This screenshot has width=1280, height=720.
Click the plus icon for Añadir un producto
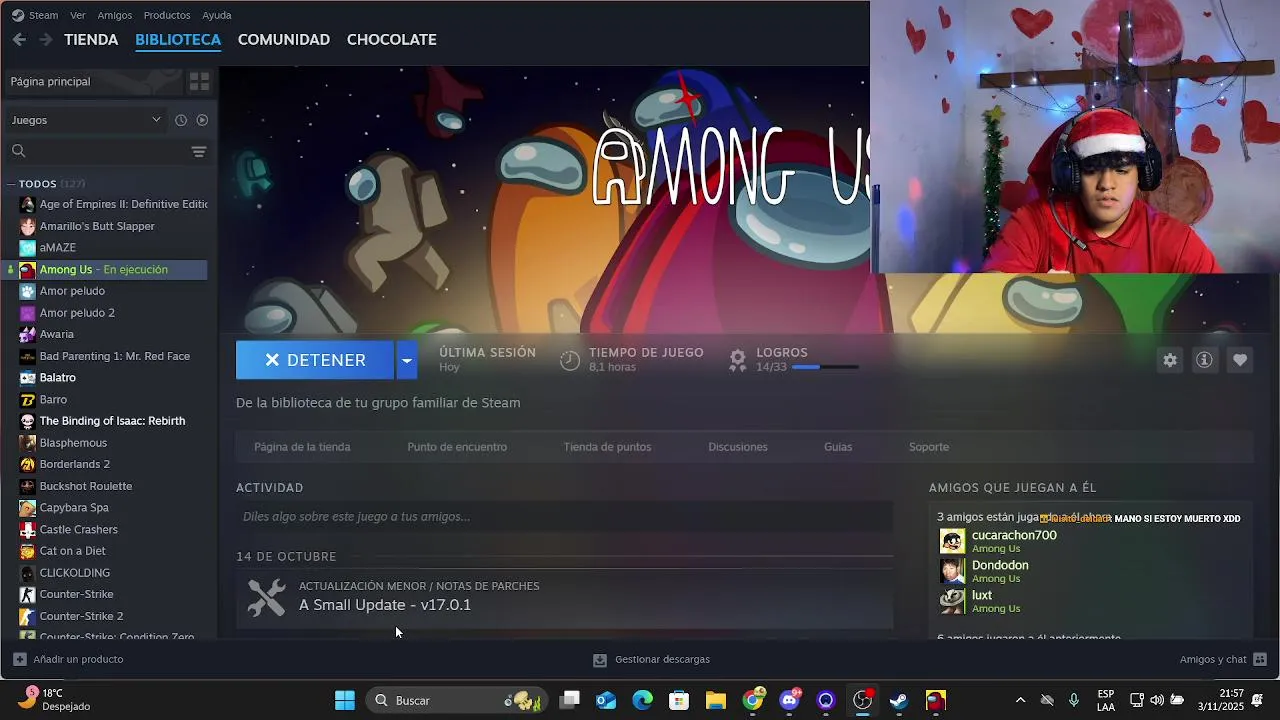coord(20,659)
